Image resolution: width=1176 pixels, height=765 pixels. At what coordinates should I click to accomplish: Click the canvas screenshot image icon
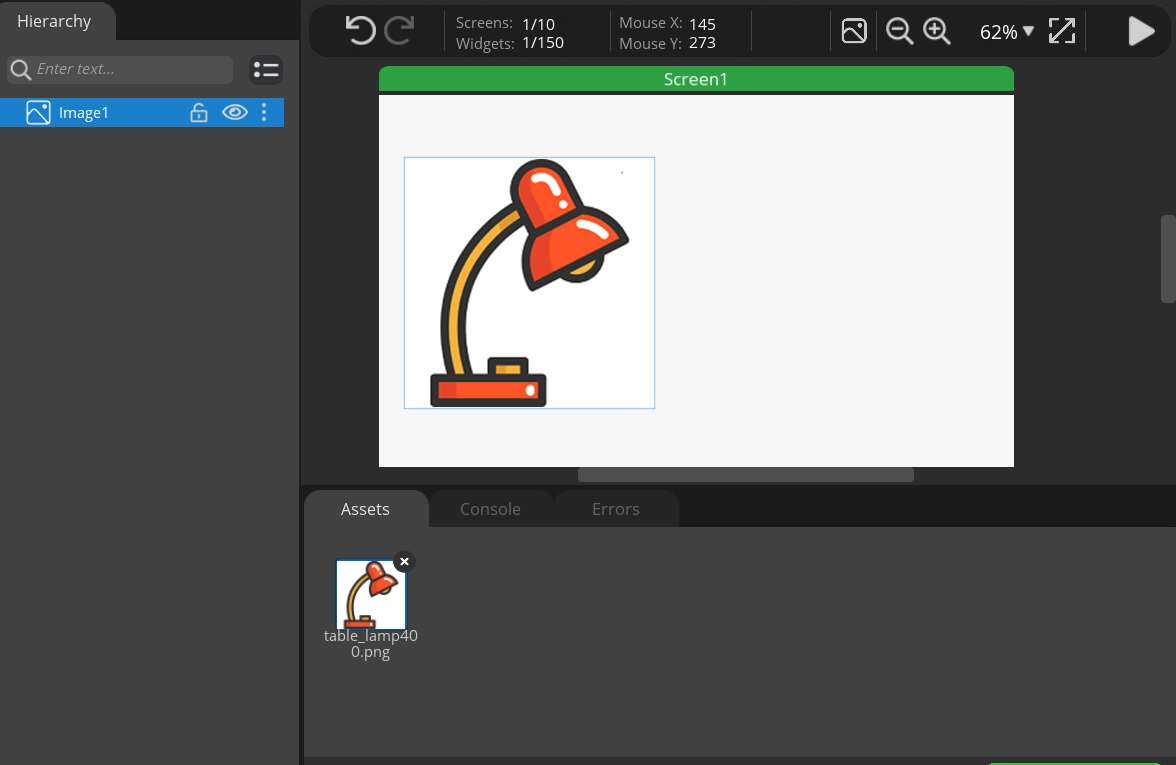[854, 31]
